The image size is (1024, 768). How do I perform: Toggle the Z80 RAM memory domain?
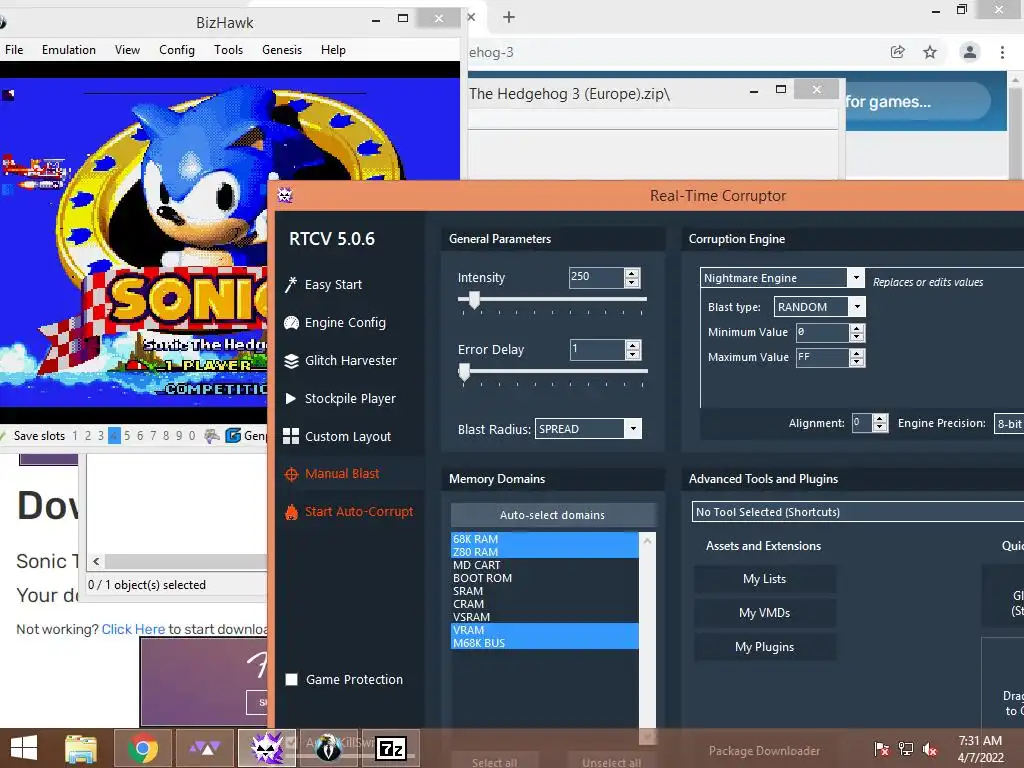tap(544, 552)
